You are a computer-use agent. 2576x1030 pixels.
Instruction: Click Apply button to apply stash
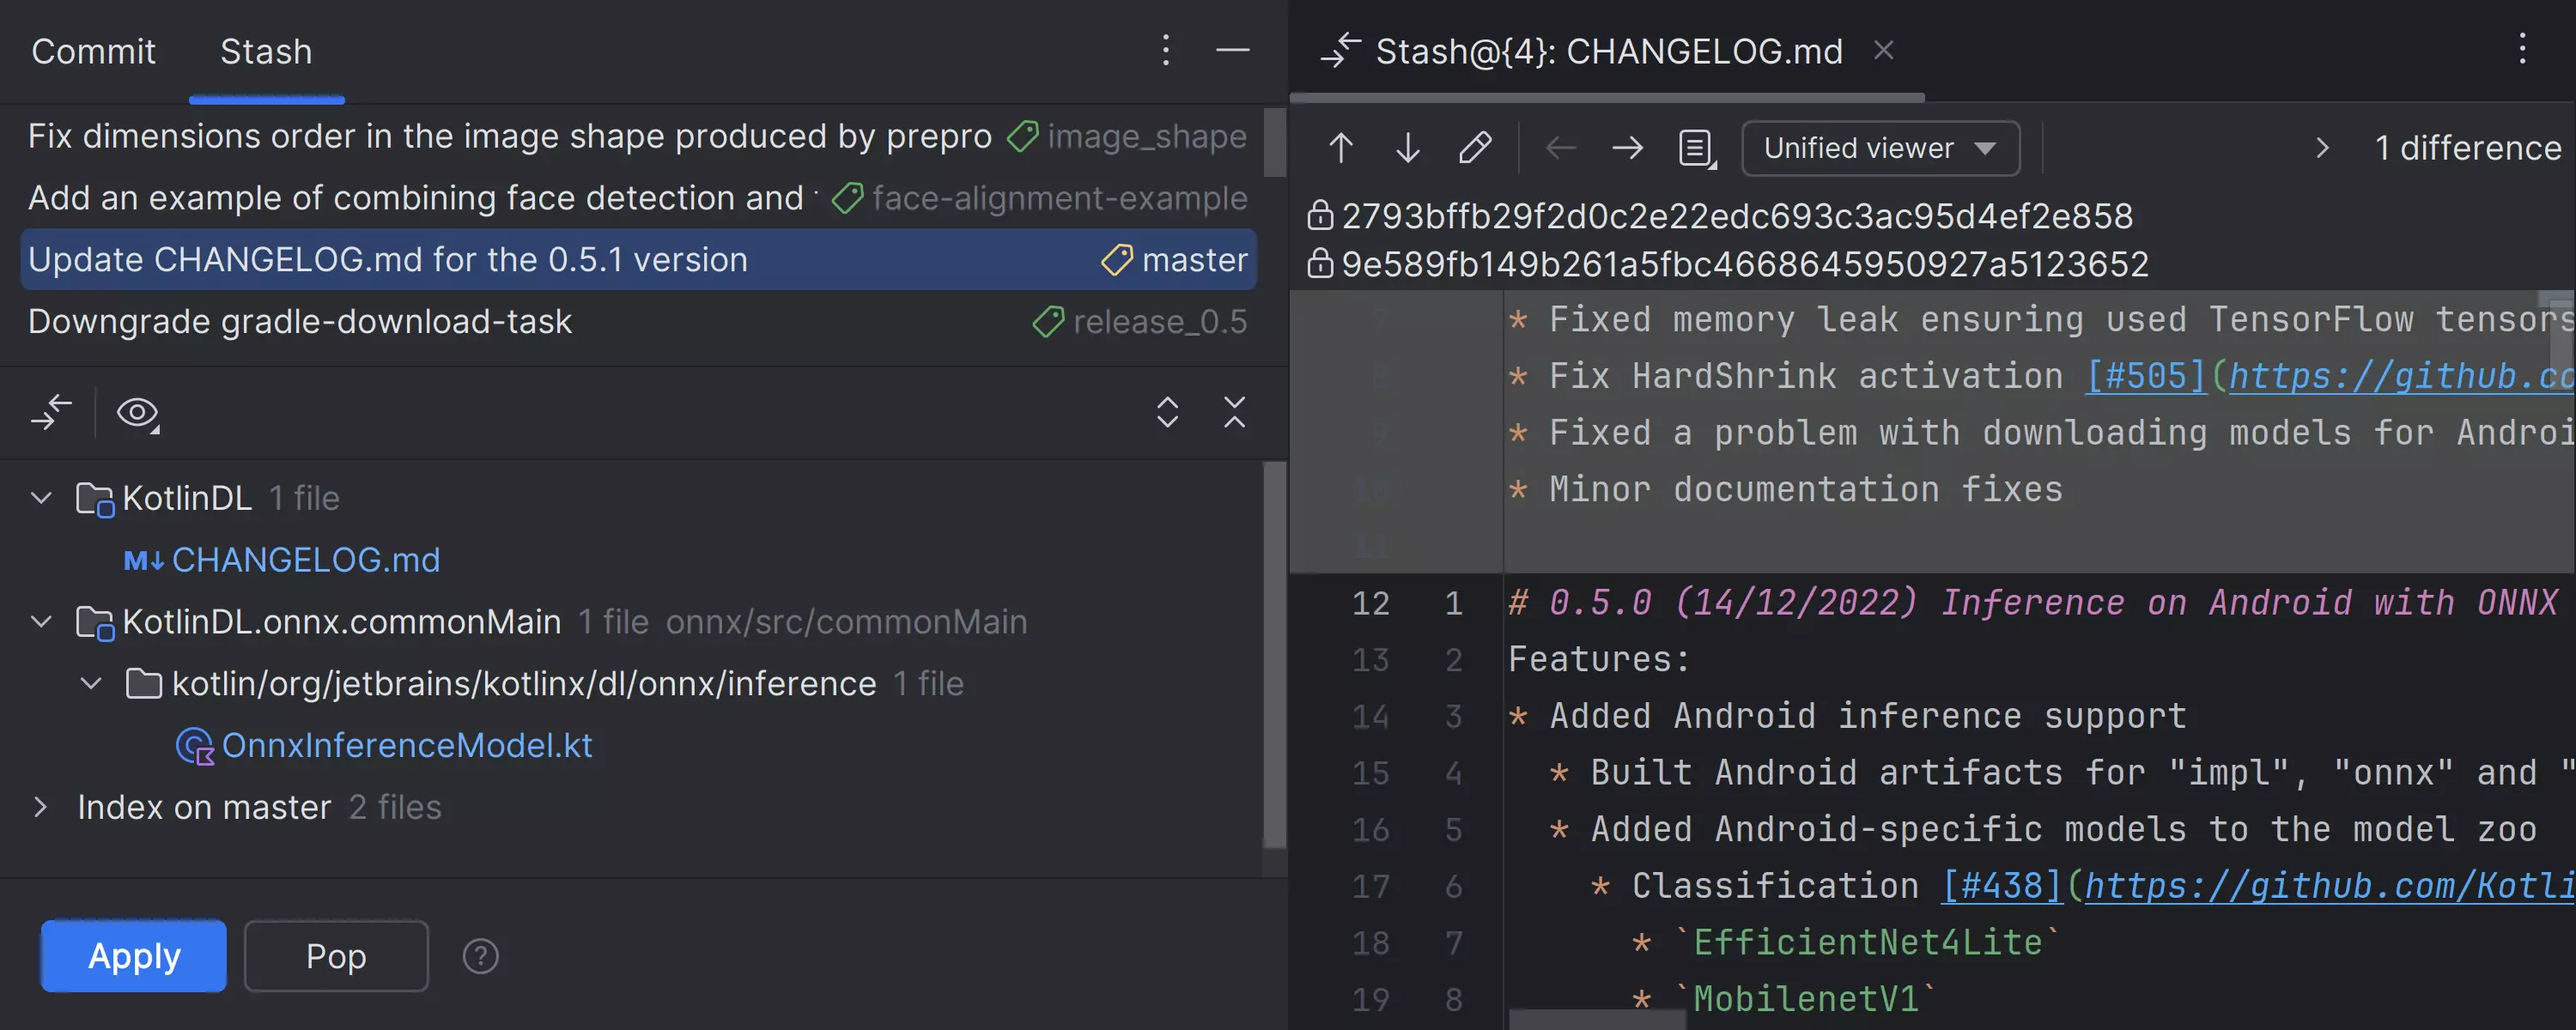133,954
